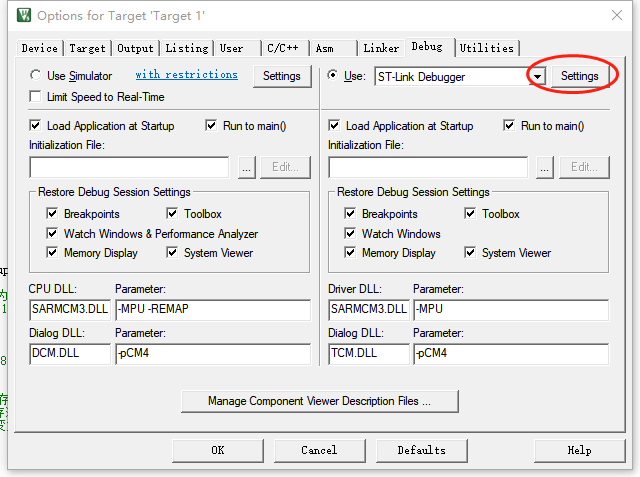Browse for simulator initialization file

click(247, 167)
